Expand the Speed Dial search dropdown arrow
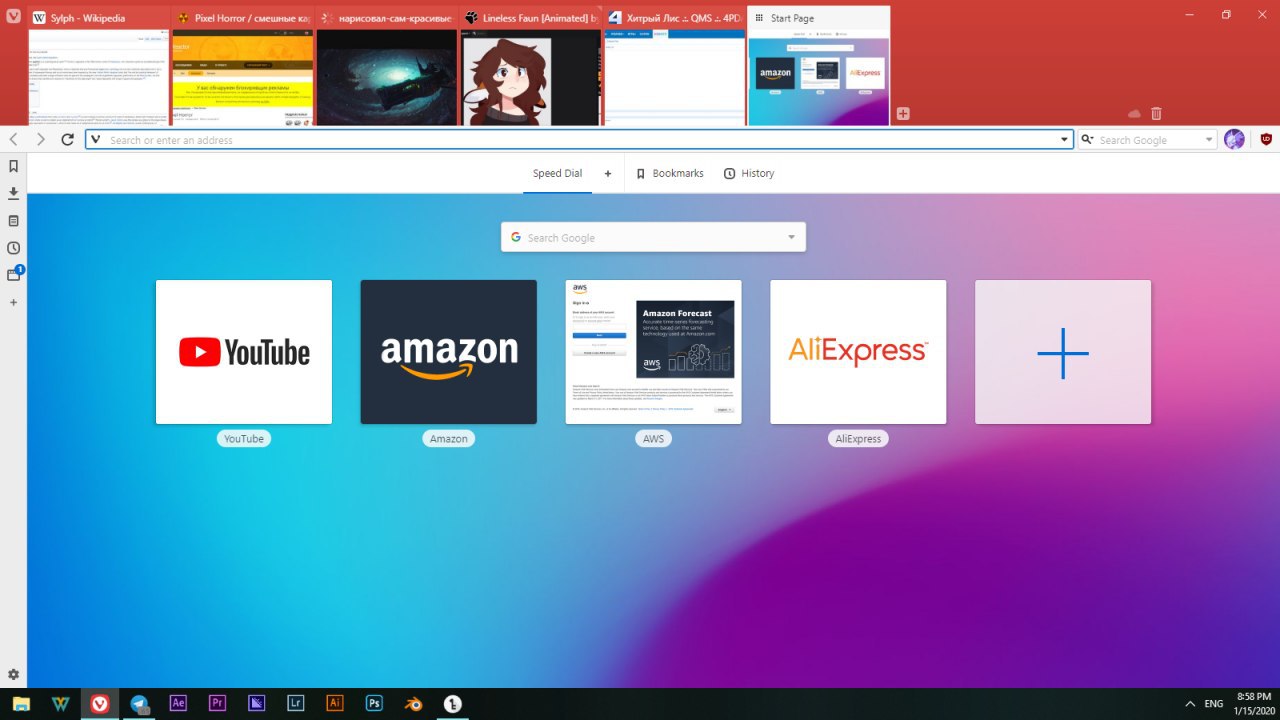Image resolution: width=1280 pixels, height=720 pixels. click(x=791, y=237)
